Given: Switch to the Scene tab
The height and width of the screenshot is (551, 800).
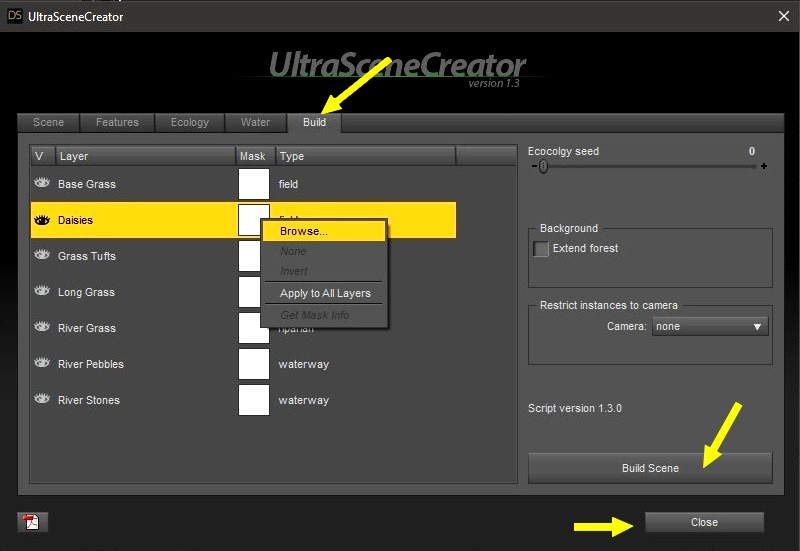Looking at the screenshot, I should (x=48, y=122).
